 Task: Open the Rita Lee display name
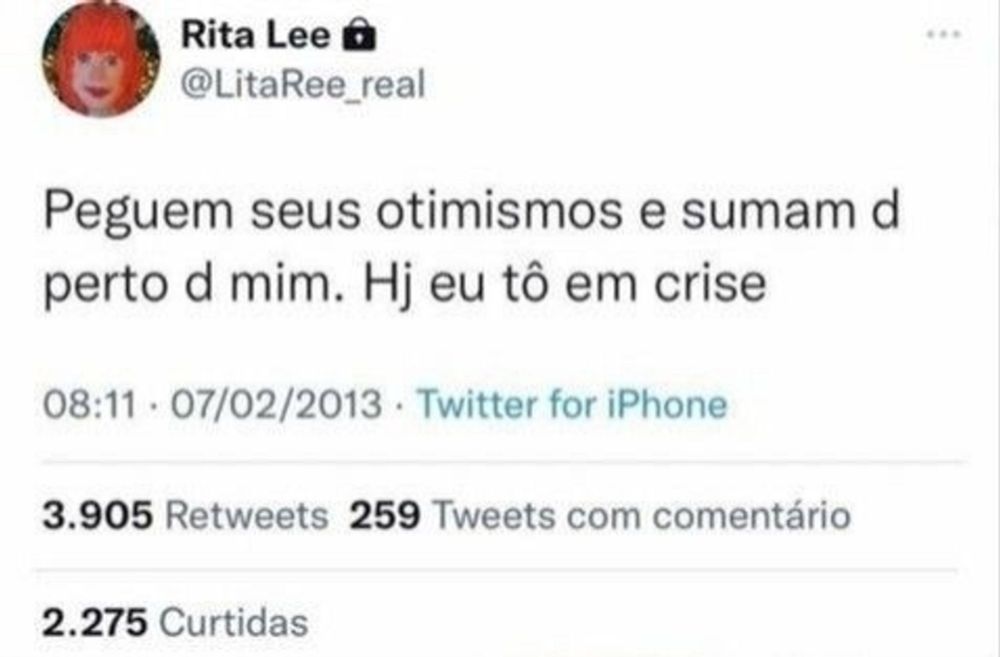[255, 34]
